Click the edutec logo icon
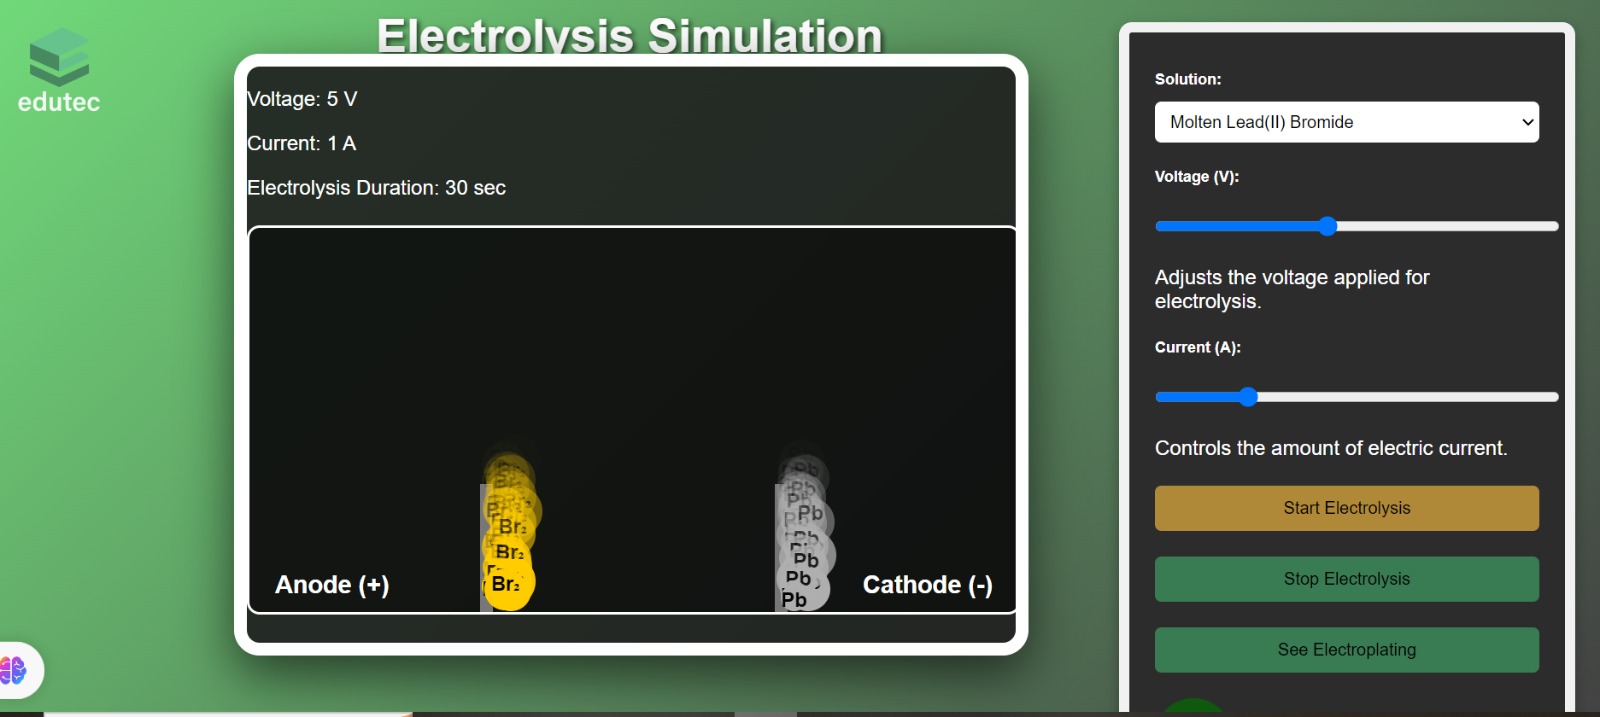The width and height of the screenshot is (1600, 717). pos(59,57)
